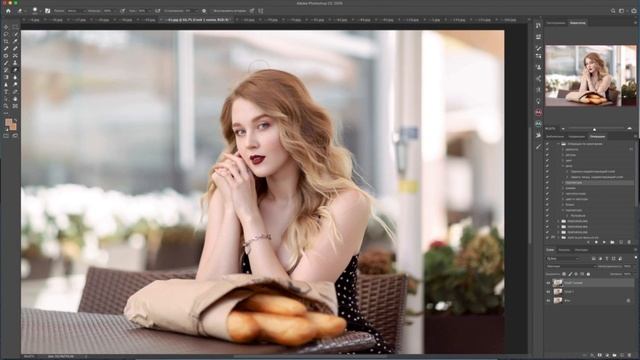Viewport: 640px width, 360px height.
Task: Select the Eyedropper tool
Action: (x=15, y=42)
